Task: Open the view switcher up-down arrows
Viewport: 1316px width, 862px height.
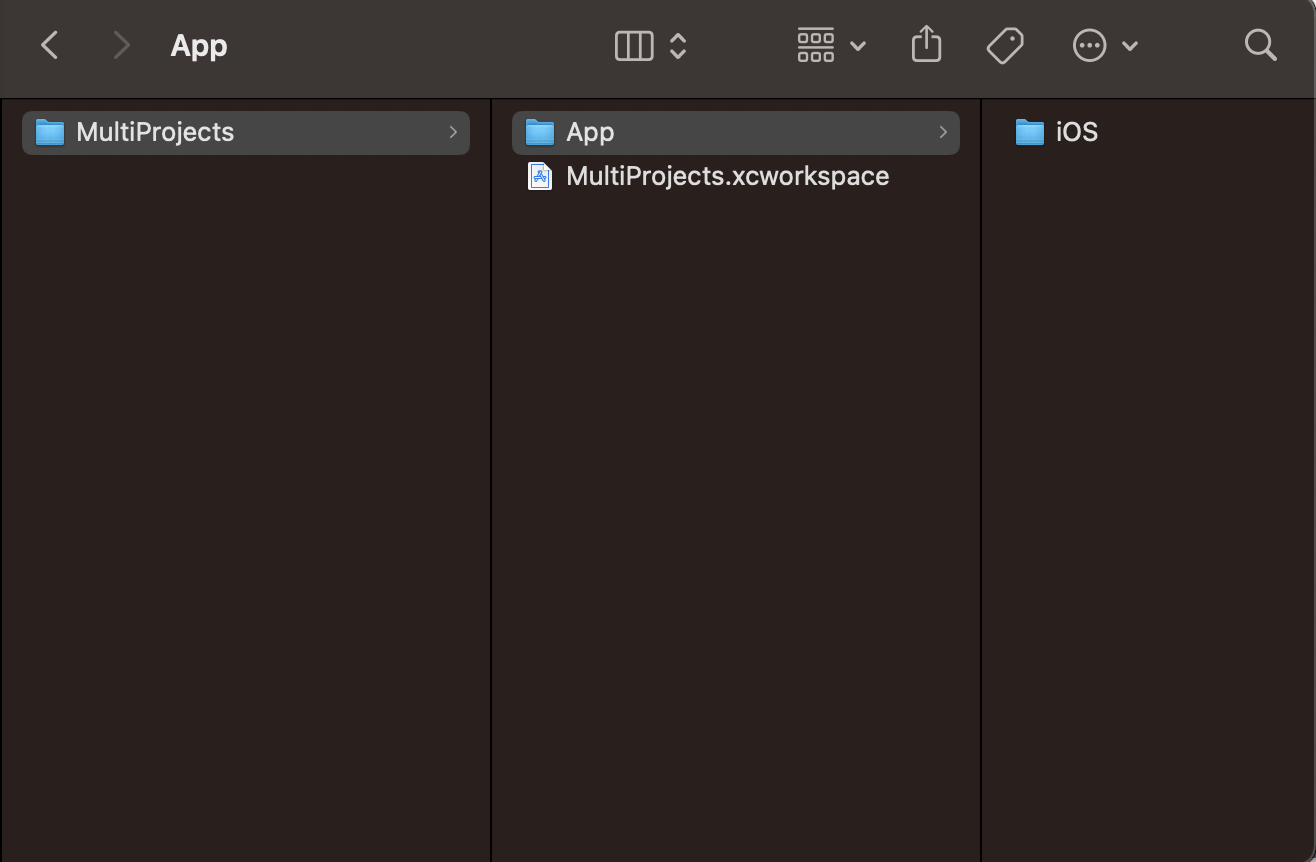Action: tap(678, 46)
